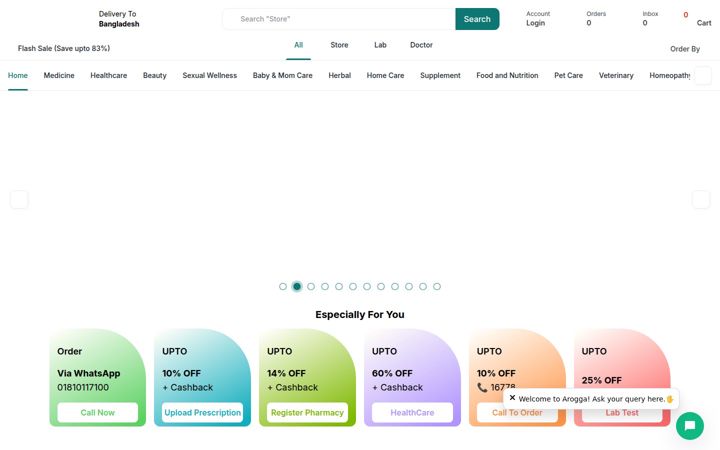Click the Upload Prescription button
This screenshot has height=450, width=720.
(202, 412)
